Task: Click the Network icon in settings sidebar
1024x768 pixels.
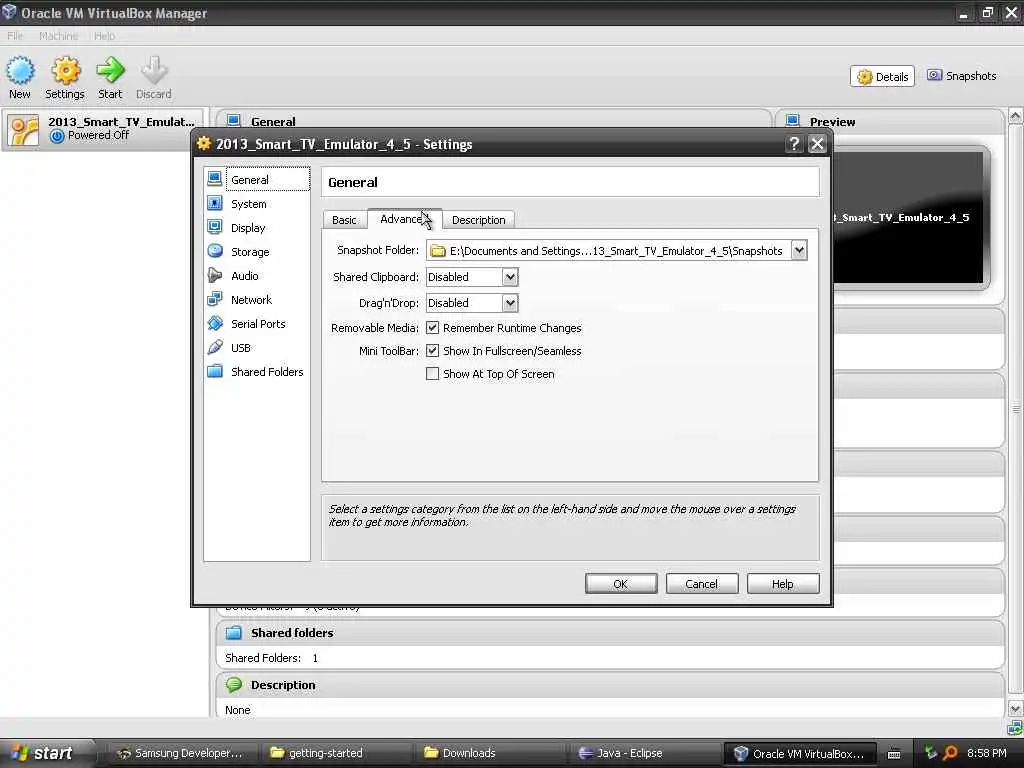Action: 215,299
